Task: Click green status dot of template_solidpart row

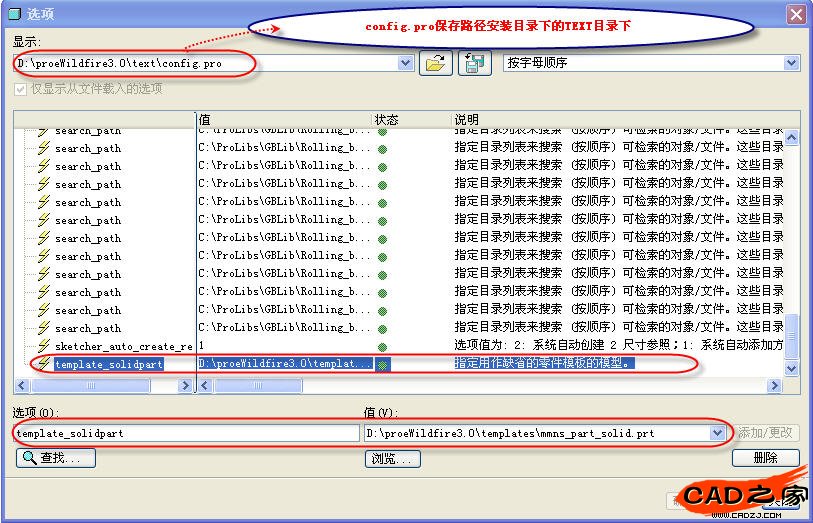Action: point(383,365)
